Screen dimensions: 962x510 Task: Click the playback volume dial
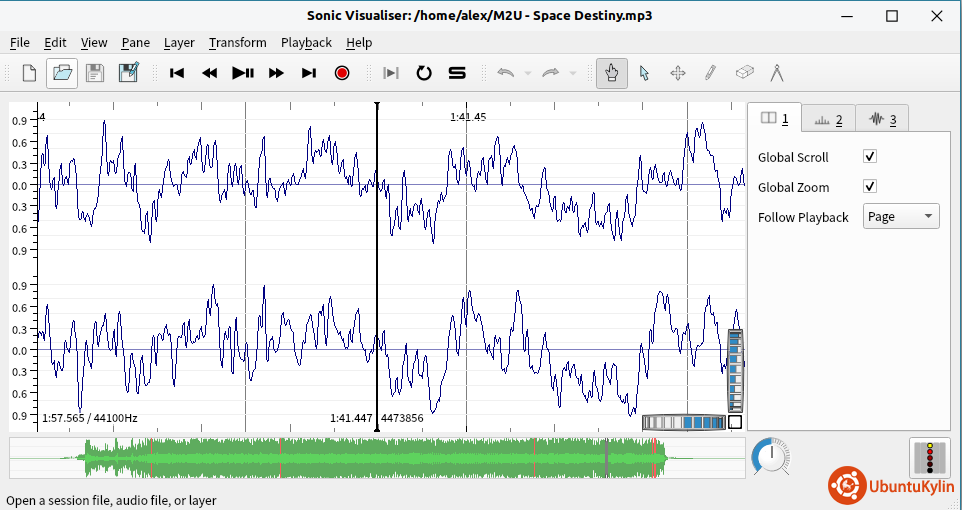[770, 457]
